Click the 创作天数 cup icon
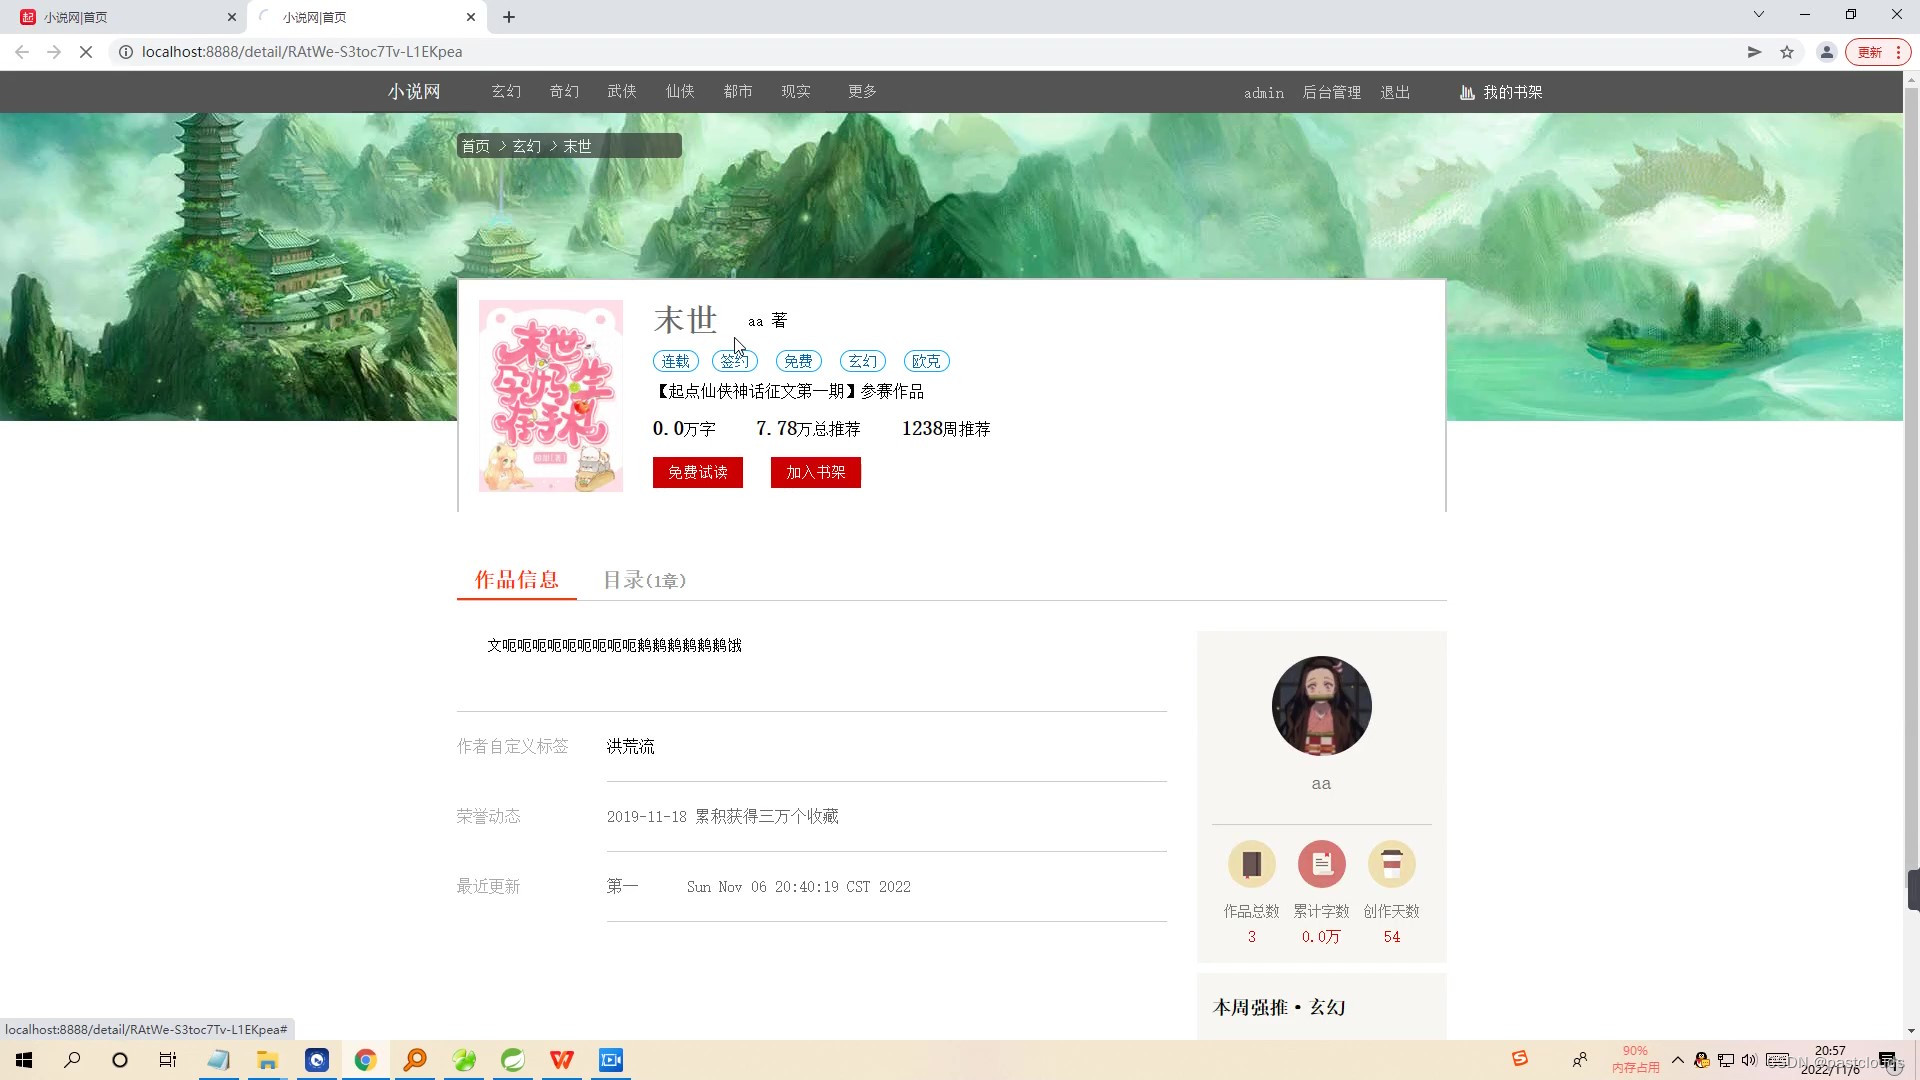This screenshot has width=1920, height=1080. 1392,863
